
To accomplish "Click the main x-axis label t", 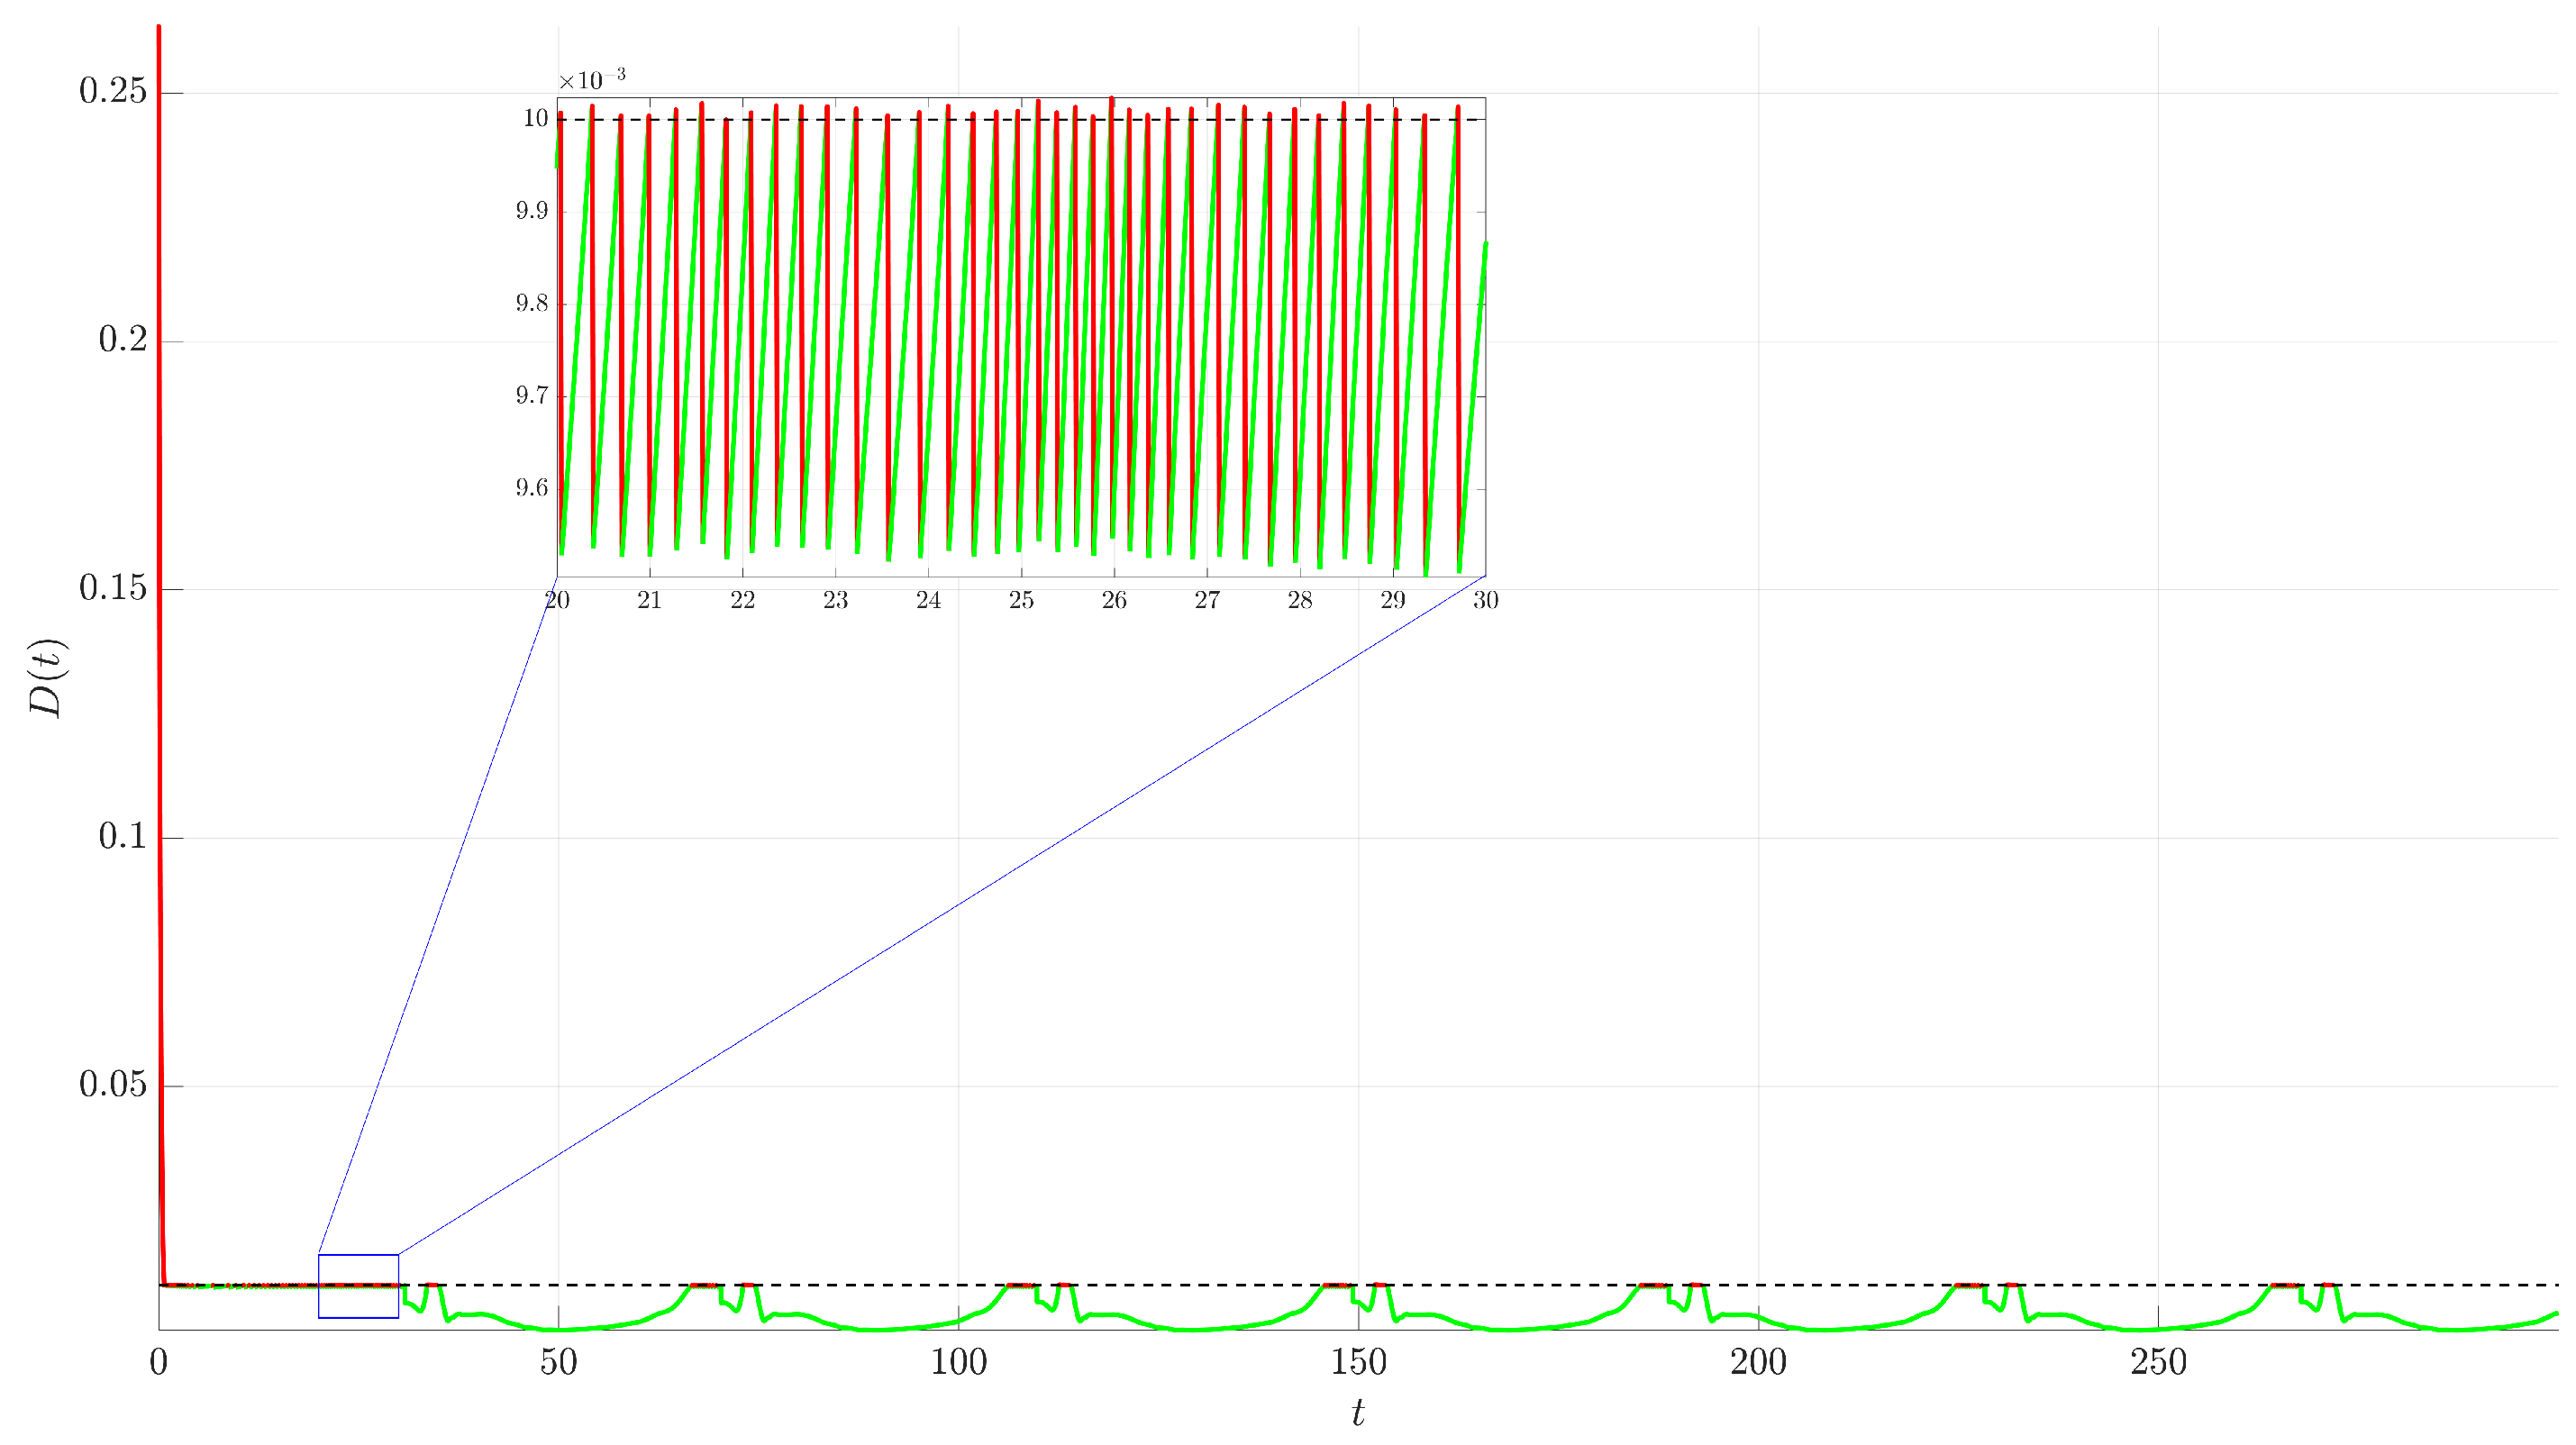I will point(1357,1413).
